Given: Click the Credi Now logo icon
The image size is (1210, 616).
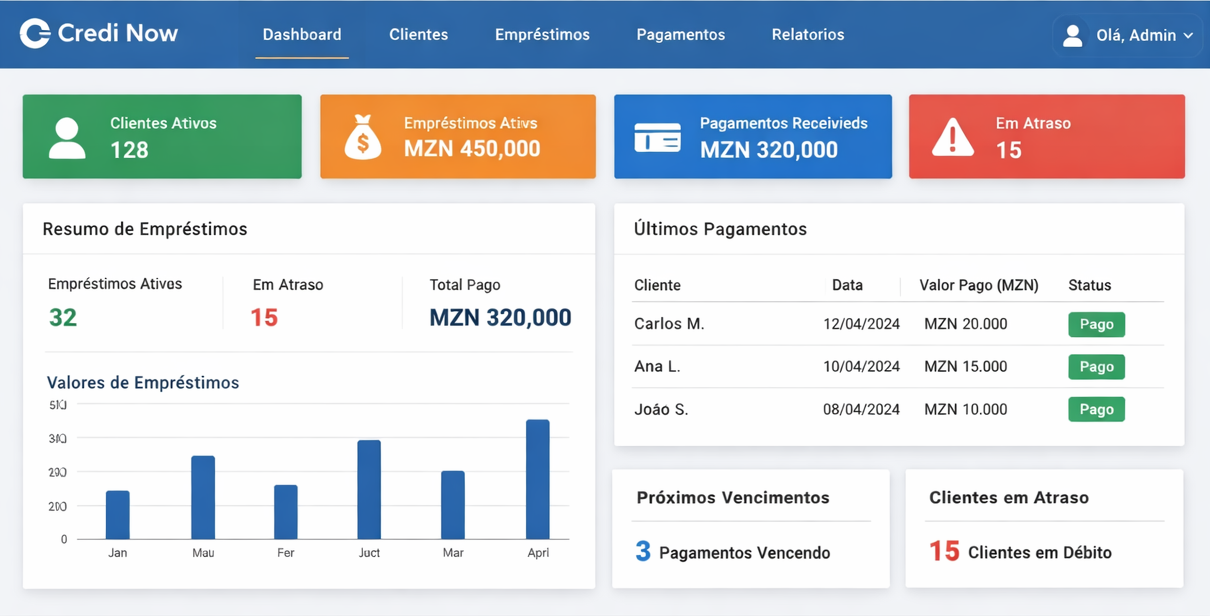Looking at the screenshot, I should [35, 34].
